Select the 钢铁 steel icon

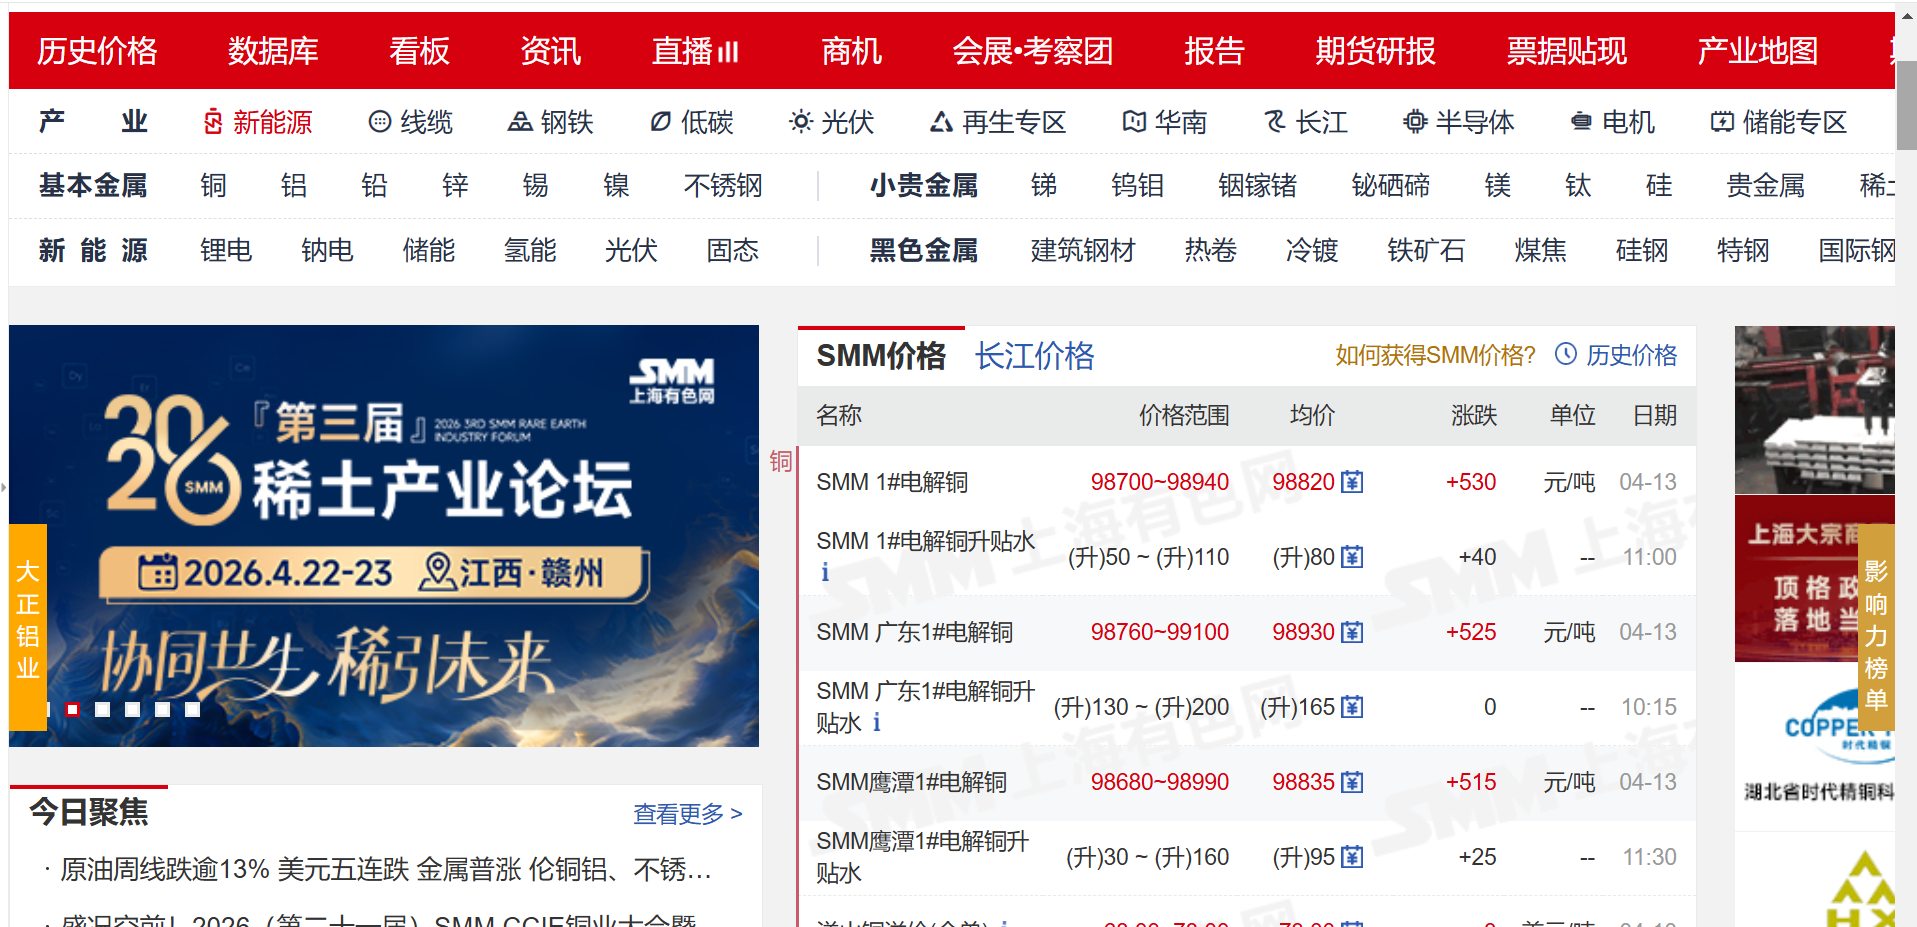pos(519,122)
